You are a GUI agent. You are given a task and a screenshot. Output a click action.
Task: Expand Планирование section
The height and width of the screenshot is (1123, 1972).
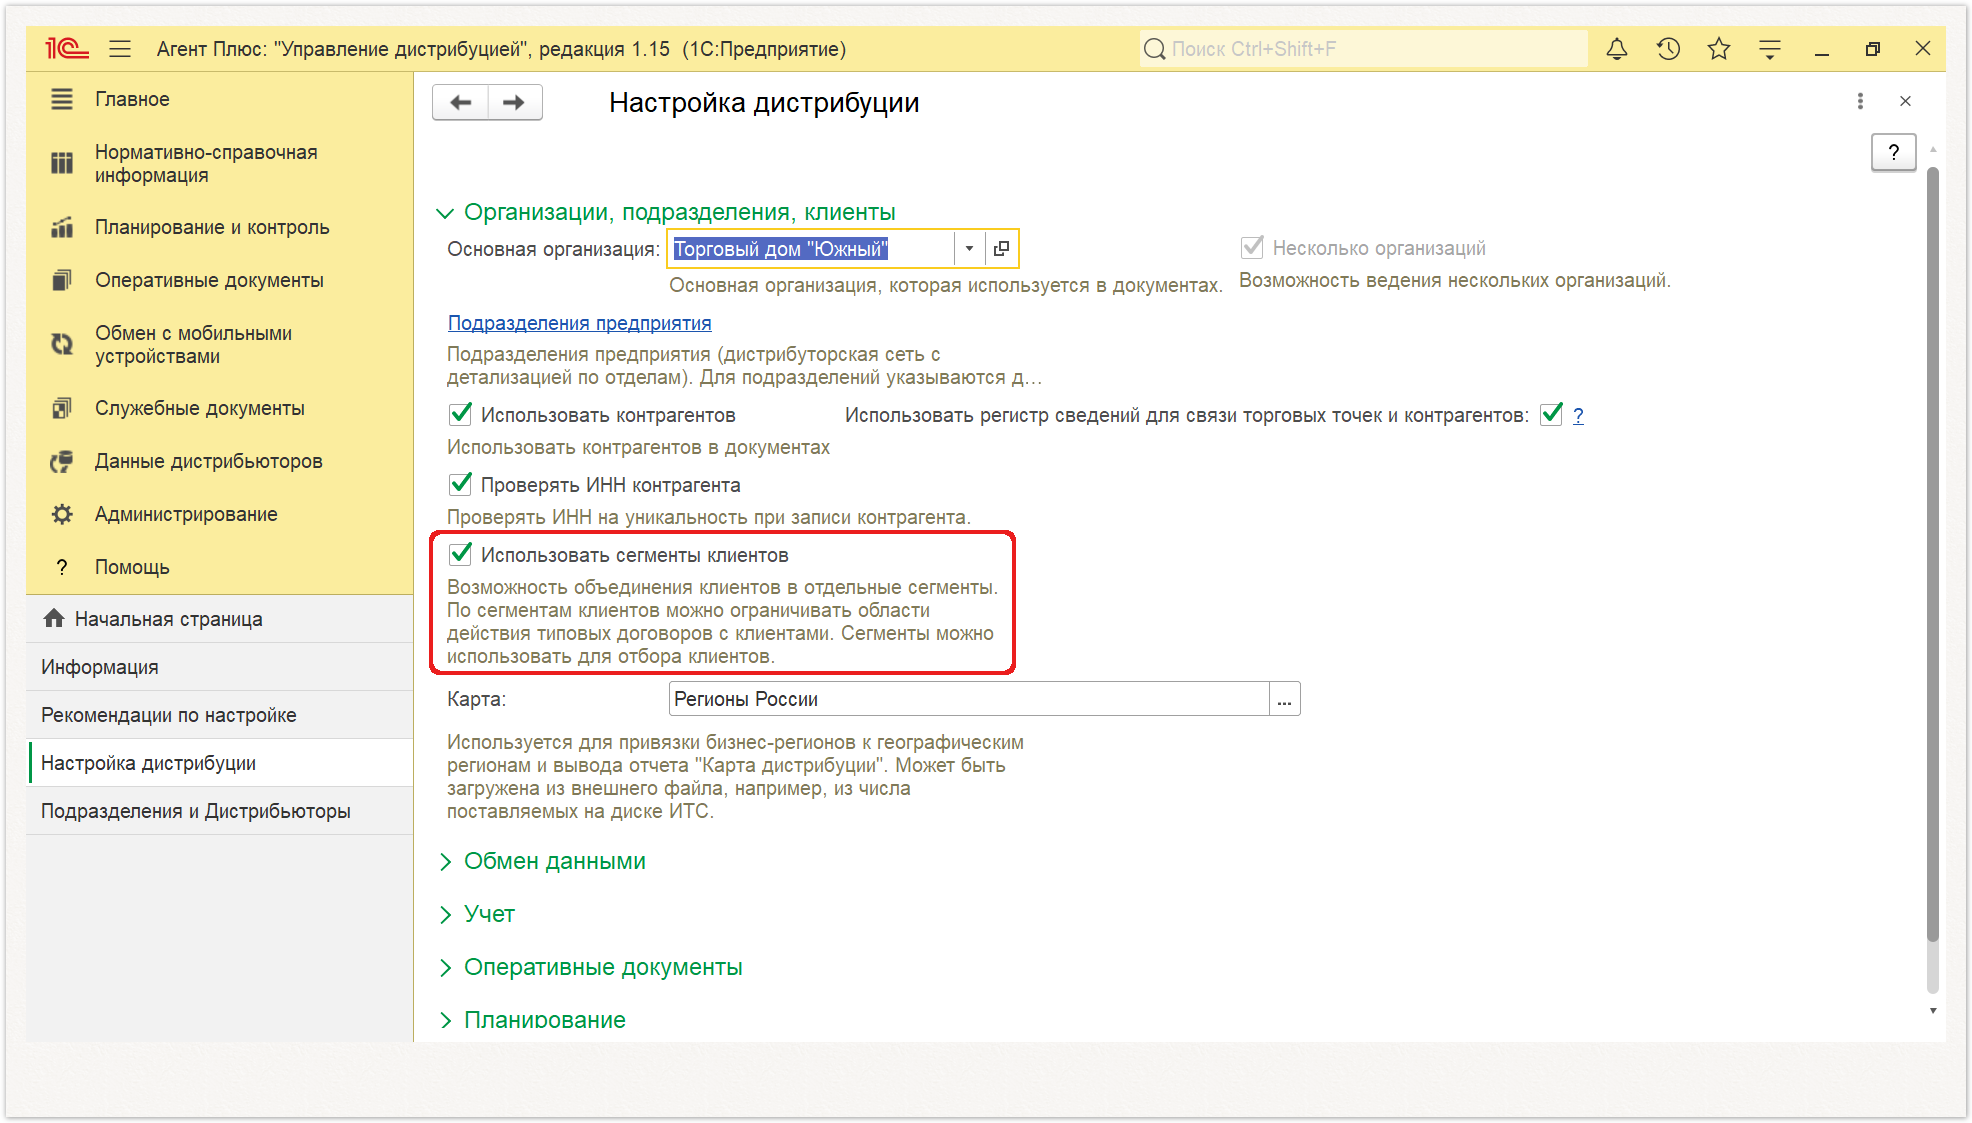tap(445, 1020)
